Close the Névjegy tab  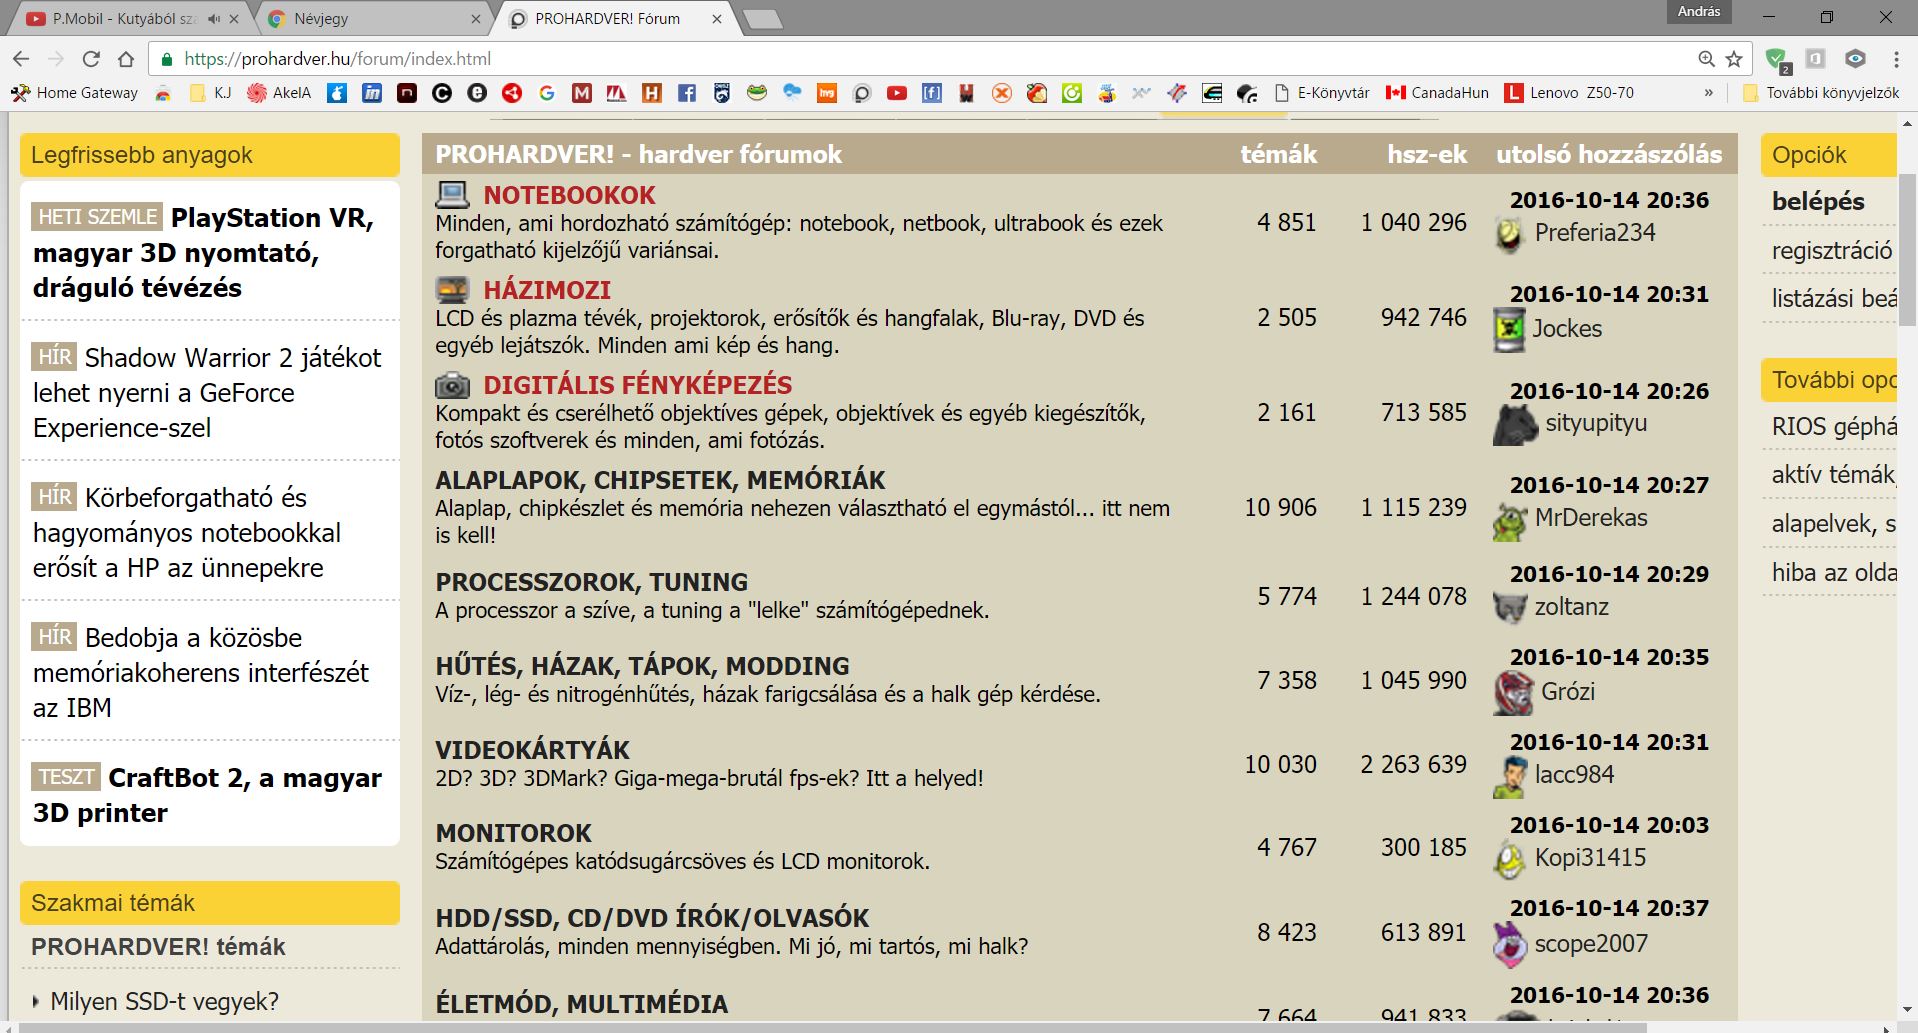point(476,19)
